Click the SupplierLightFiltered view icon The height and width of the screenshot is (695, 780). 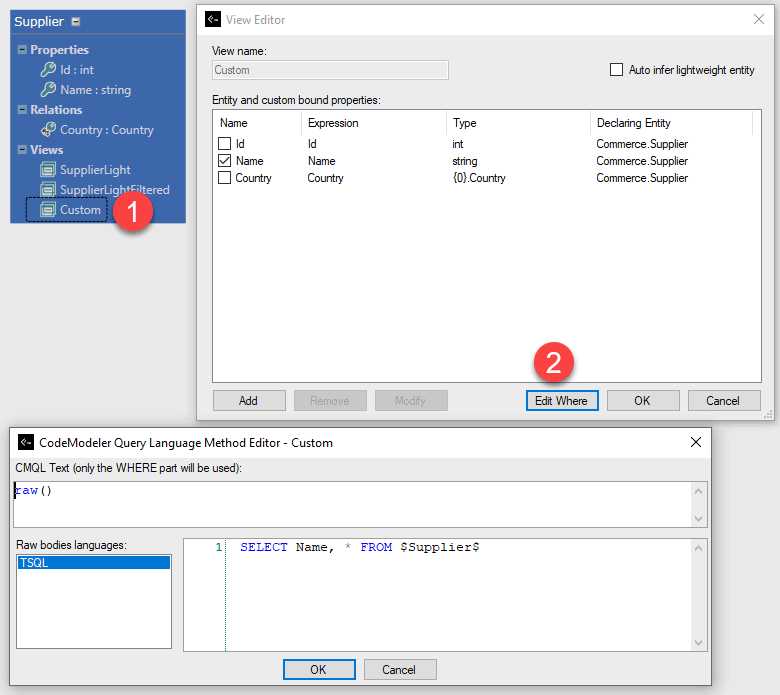(x=48, y=190)
